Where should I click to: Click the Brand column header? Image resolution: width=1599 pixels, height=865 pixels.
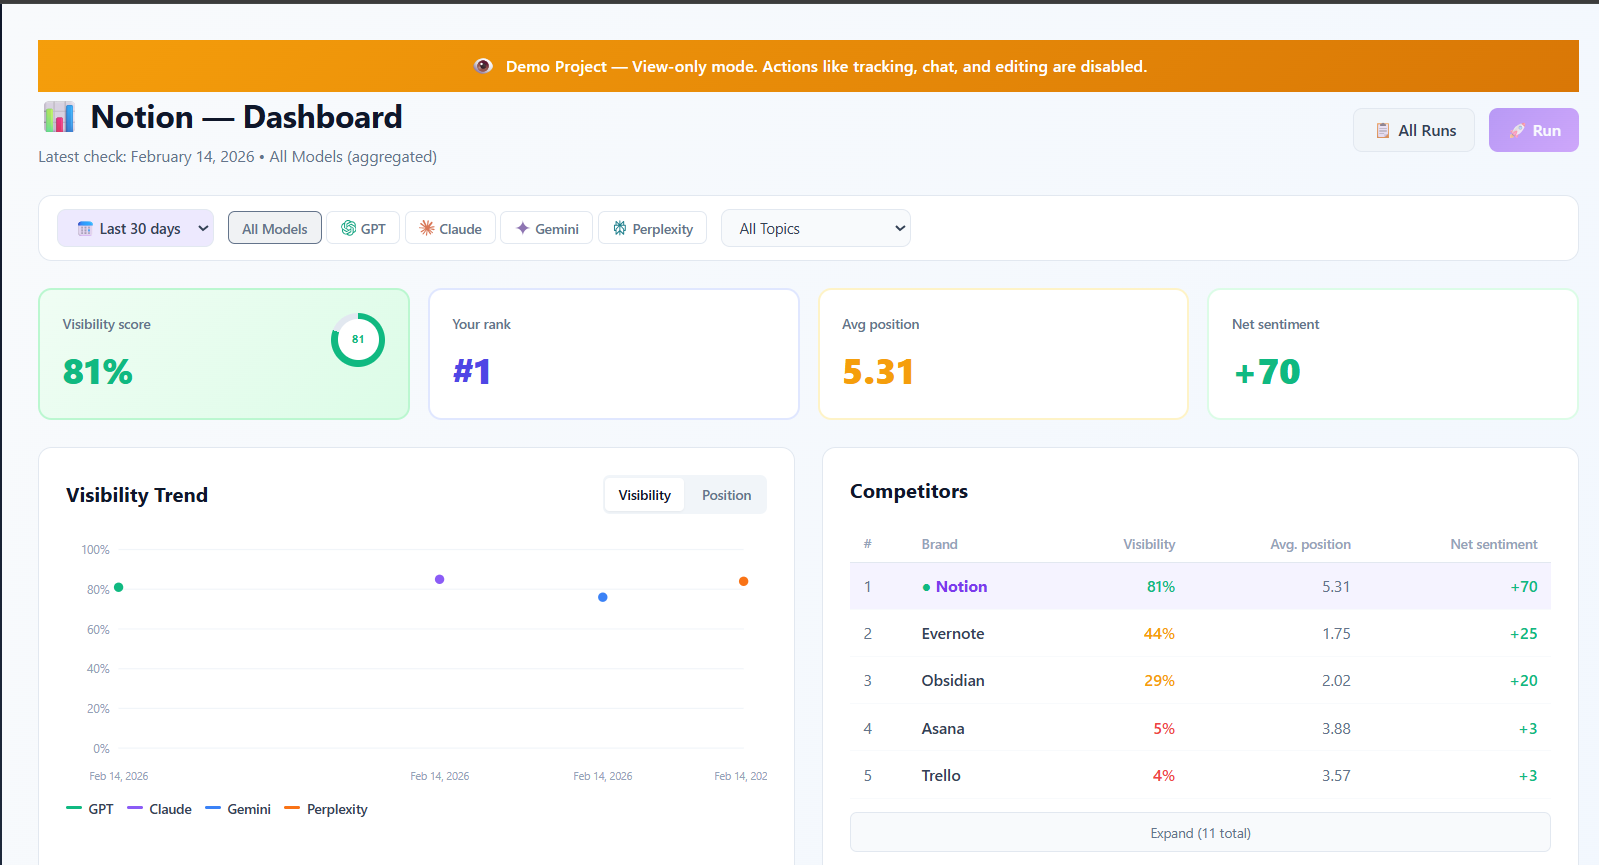[939, 544]
